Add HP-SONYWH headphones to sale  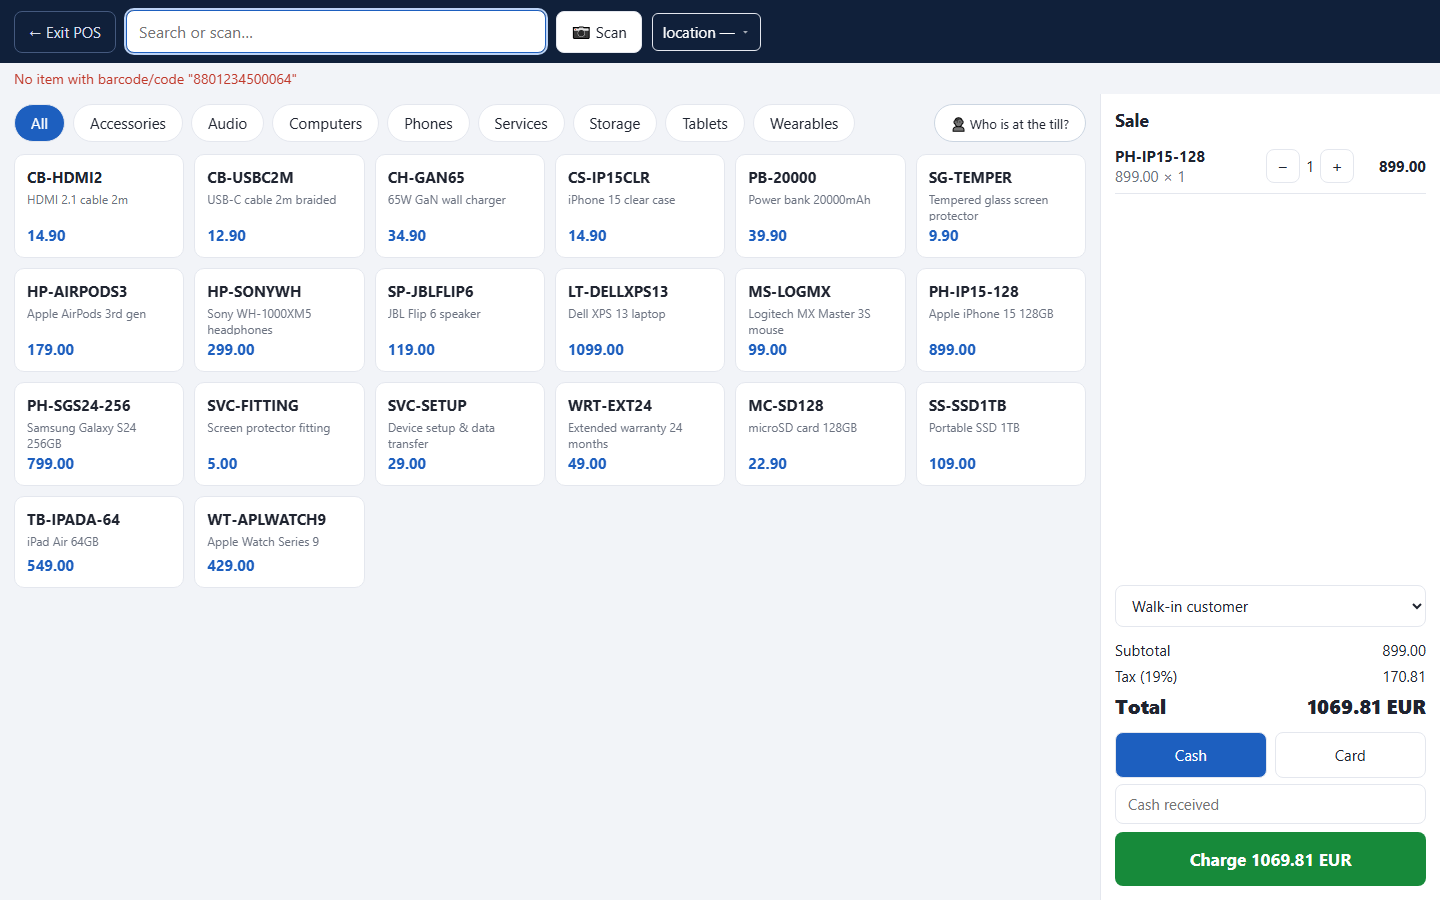pyautogui.click(x=279, y=320)
